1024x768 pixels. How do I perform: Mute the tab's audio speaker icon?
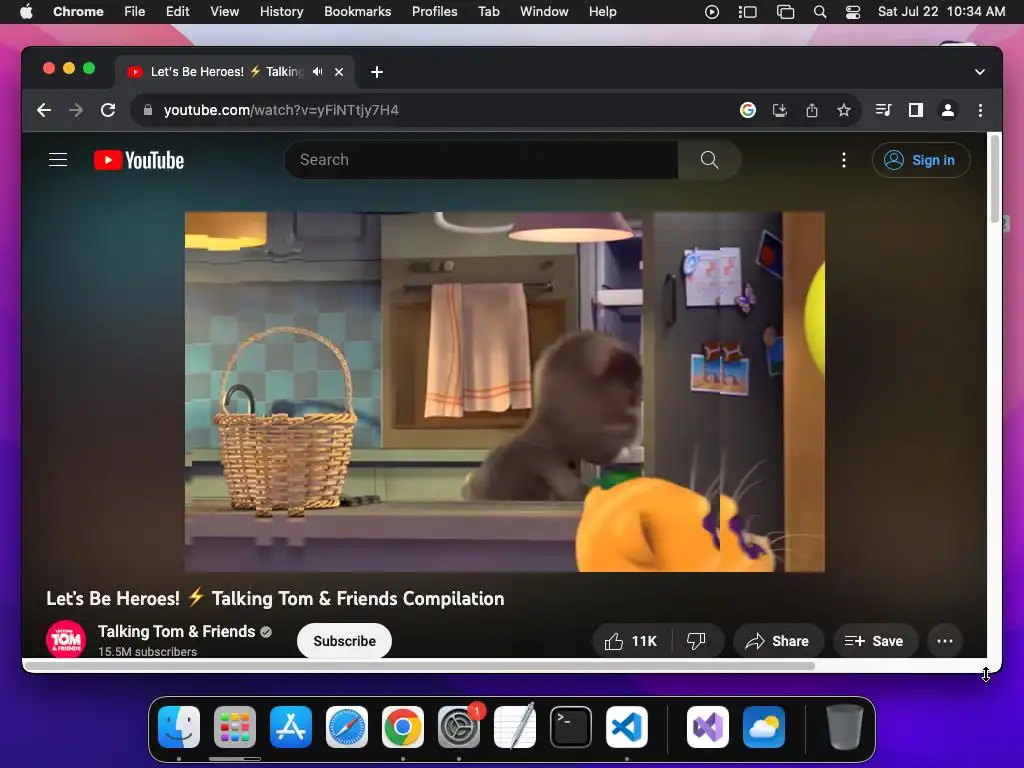click(x=318, y=72)
